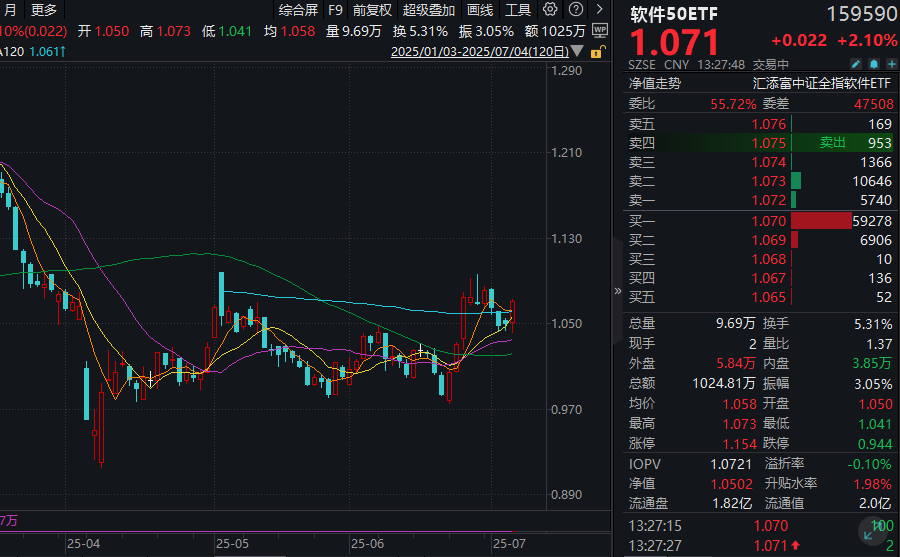Click the 卖四 sell order row at 1.075

pyautogui.click(x=760, y=143)
